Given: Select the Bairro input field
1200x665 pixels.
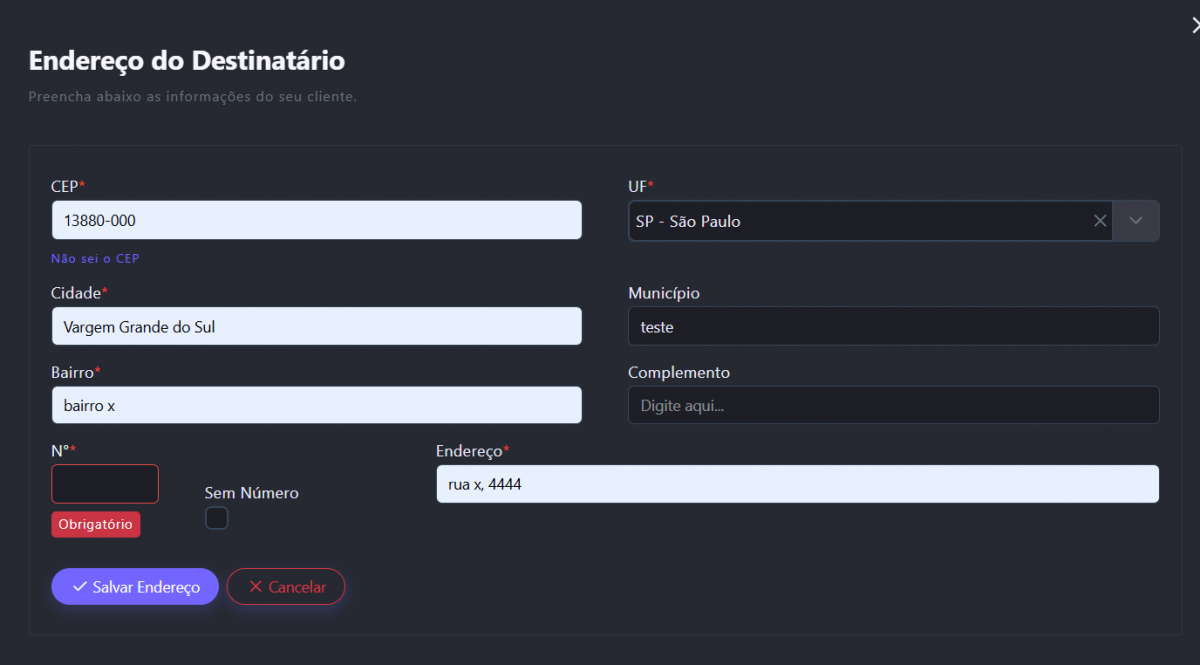Looking at the screenshot, I should click(x=316, y=405).
